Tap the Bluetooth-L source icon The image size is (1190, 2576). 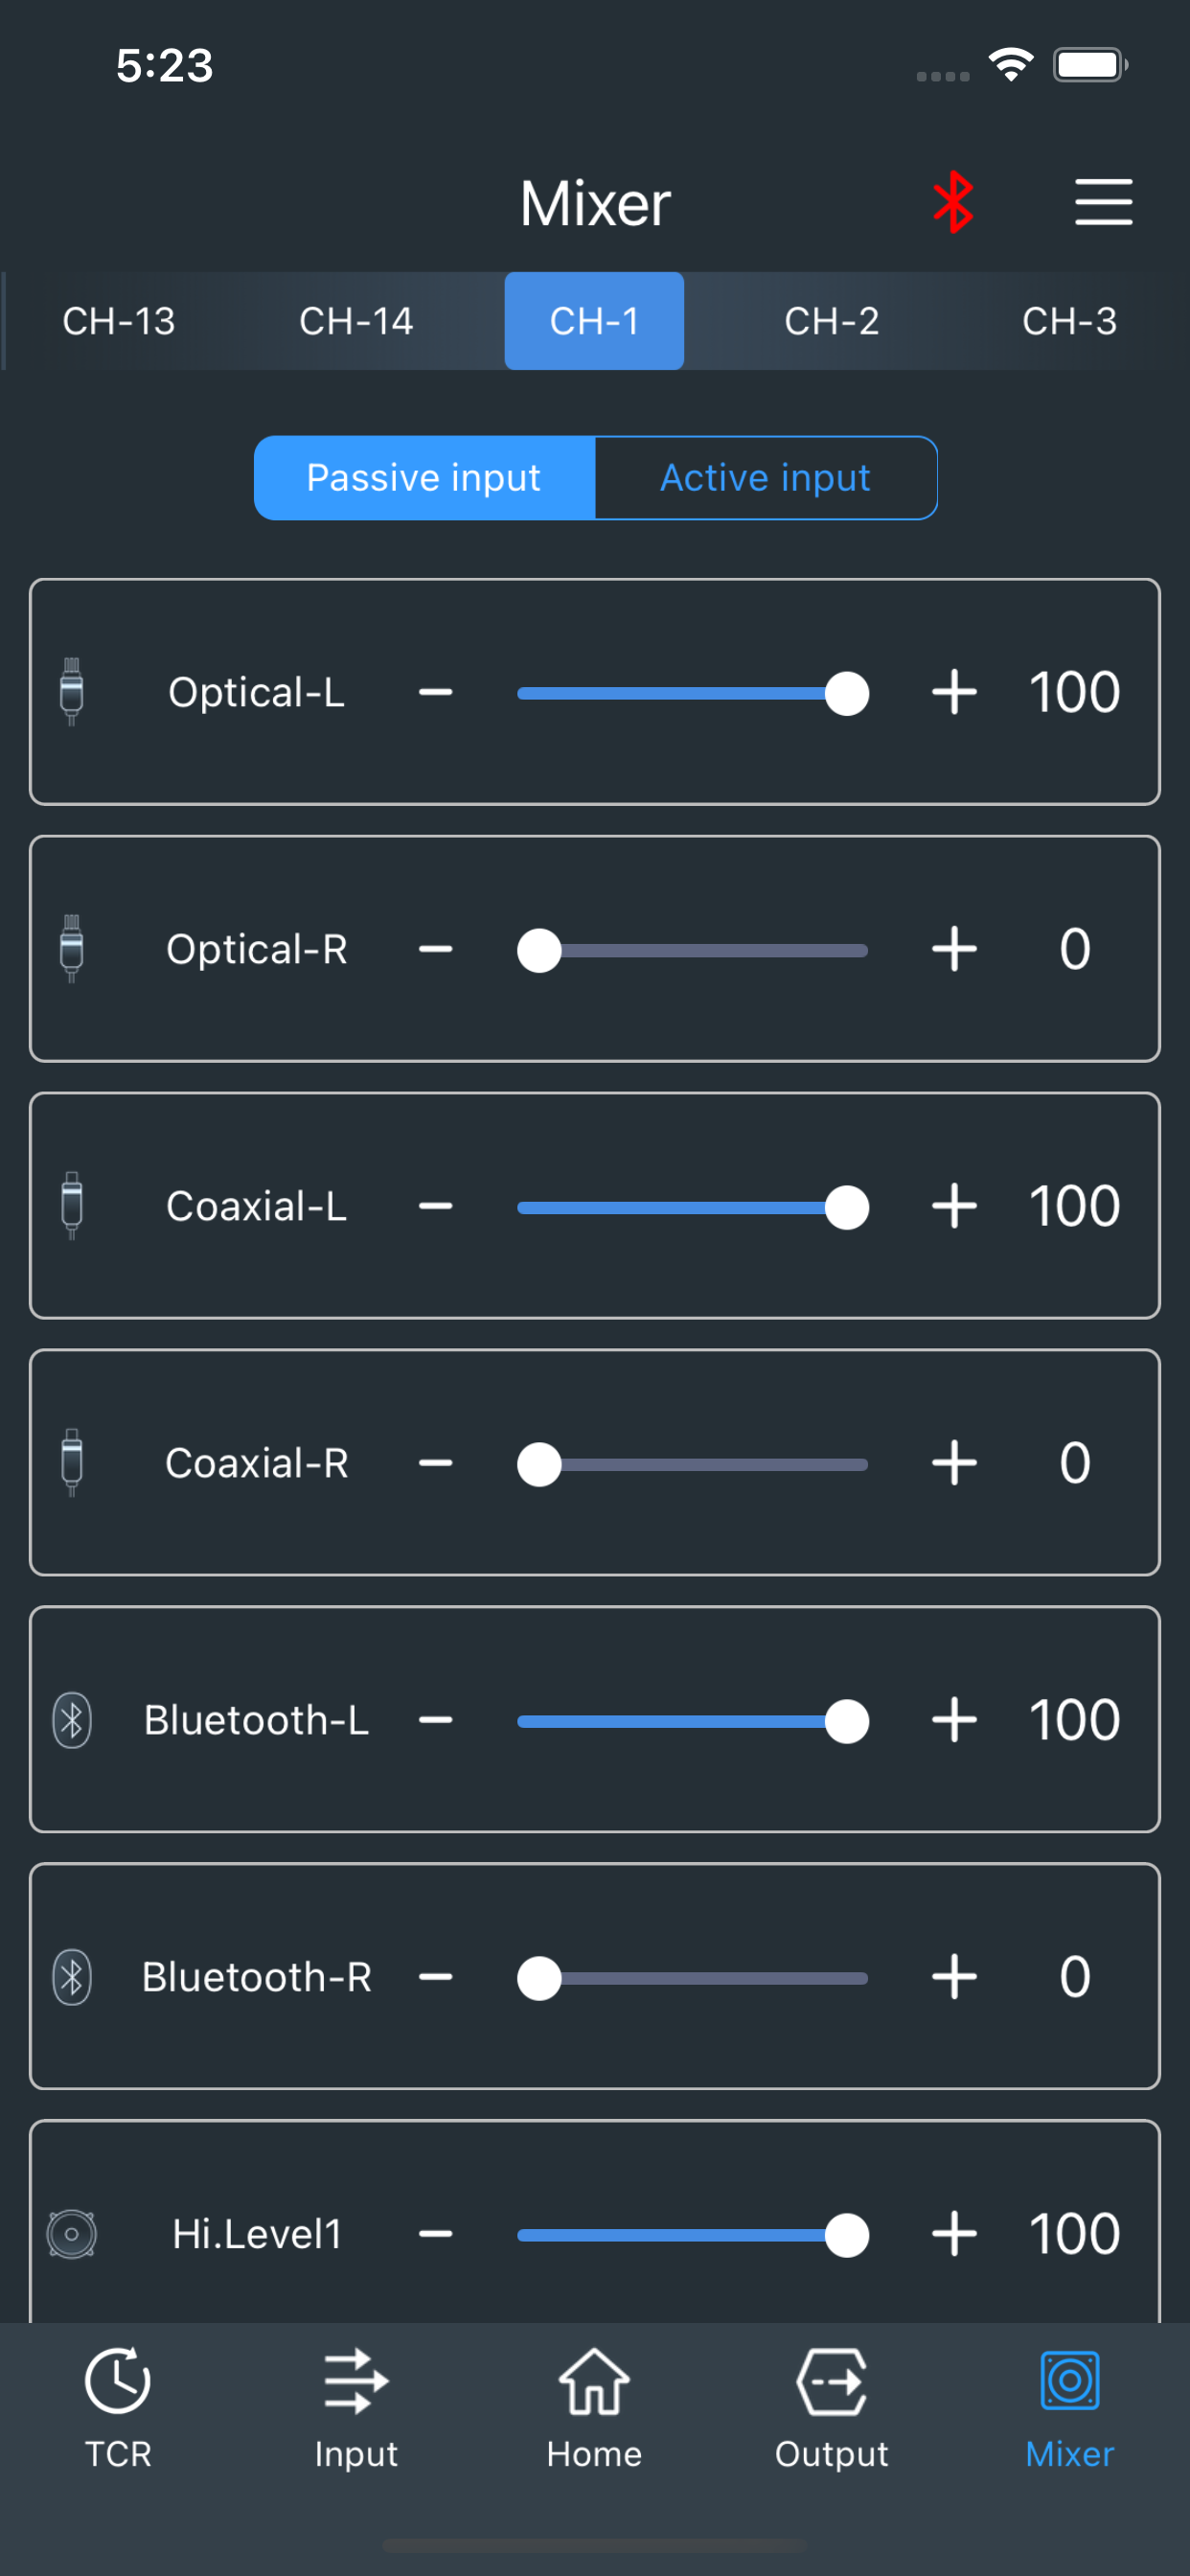click(x=72, y=1720)
